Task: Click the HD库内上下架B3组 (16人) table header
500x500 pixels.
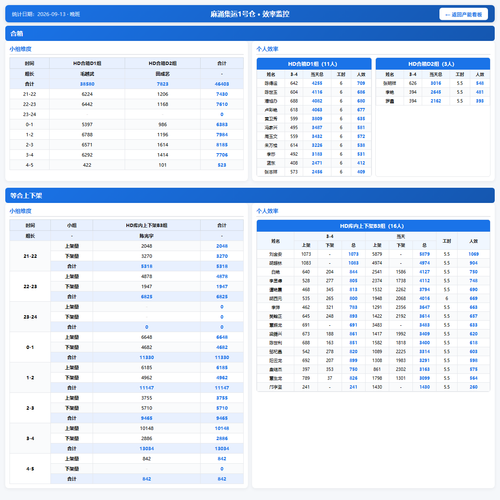Action: pos(373,226)
